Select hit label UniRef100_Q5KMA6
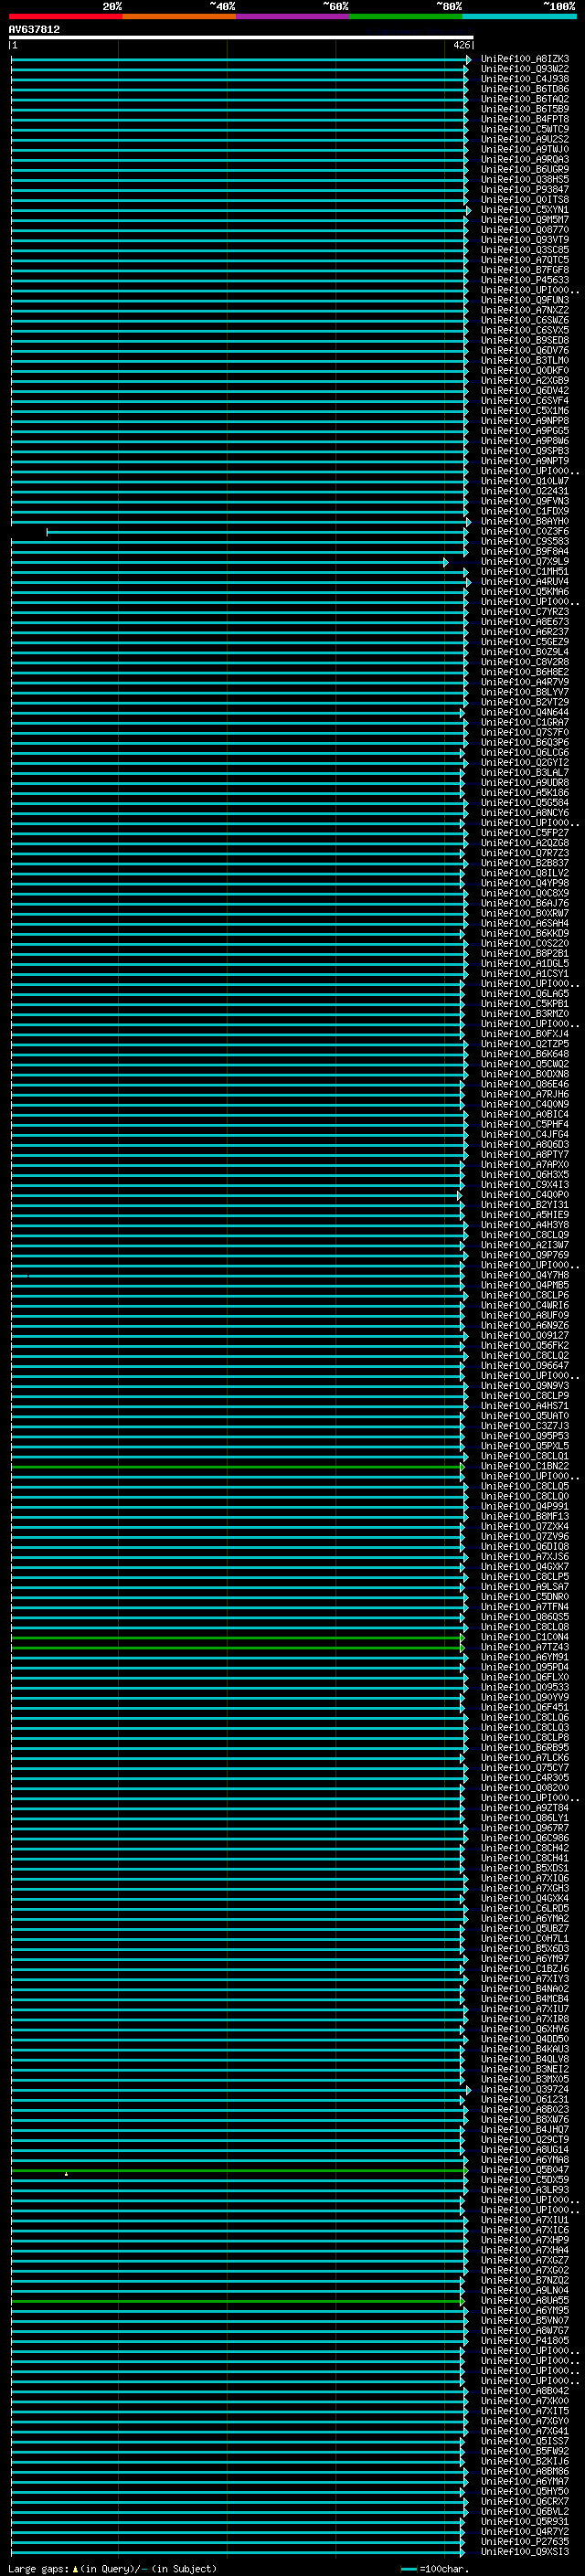Viewport: 585px width, 2576px height. pyautogui.click(x=525, y=591)
